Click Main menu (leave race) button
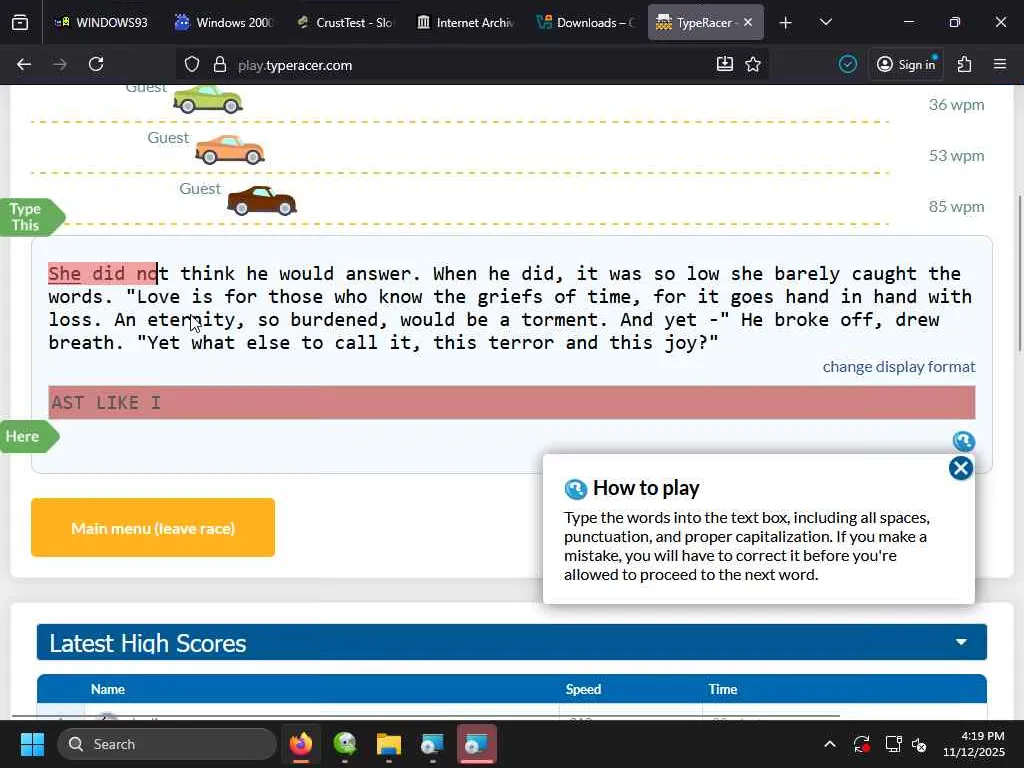Image resolution: width=1024 pixels, height=768 pixels. tap(153, 528)
